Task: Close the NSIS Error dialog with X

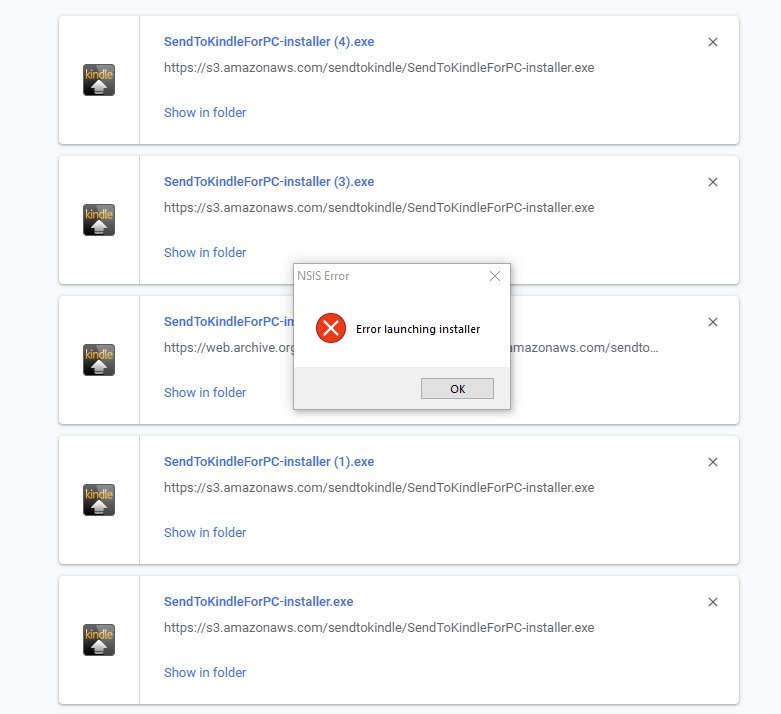Action: coord(495,276)
